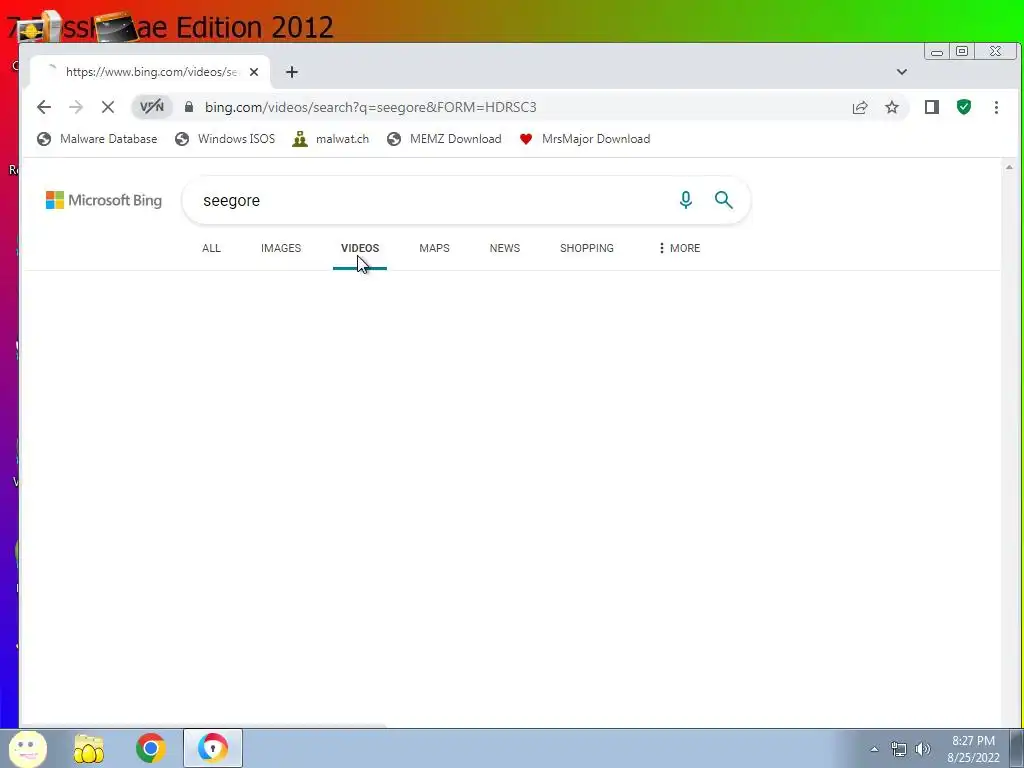Click the Microsoft Bing logo
The width and height of the screenshot is (1024, 768).
point(104,200)
